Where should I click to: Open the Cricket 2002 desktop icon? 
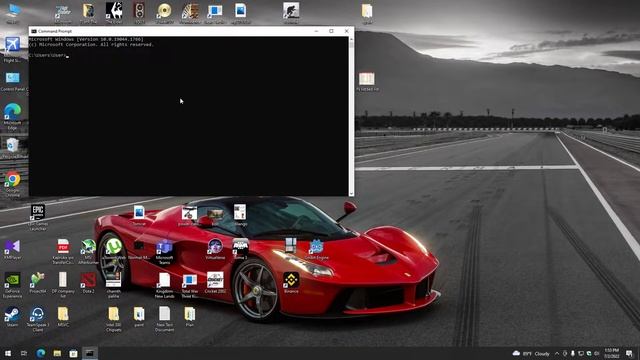click(x=215, y=283)
